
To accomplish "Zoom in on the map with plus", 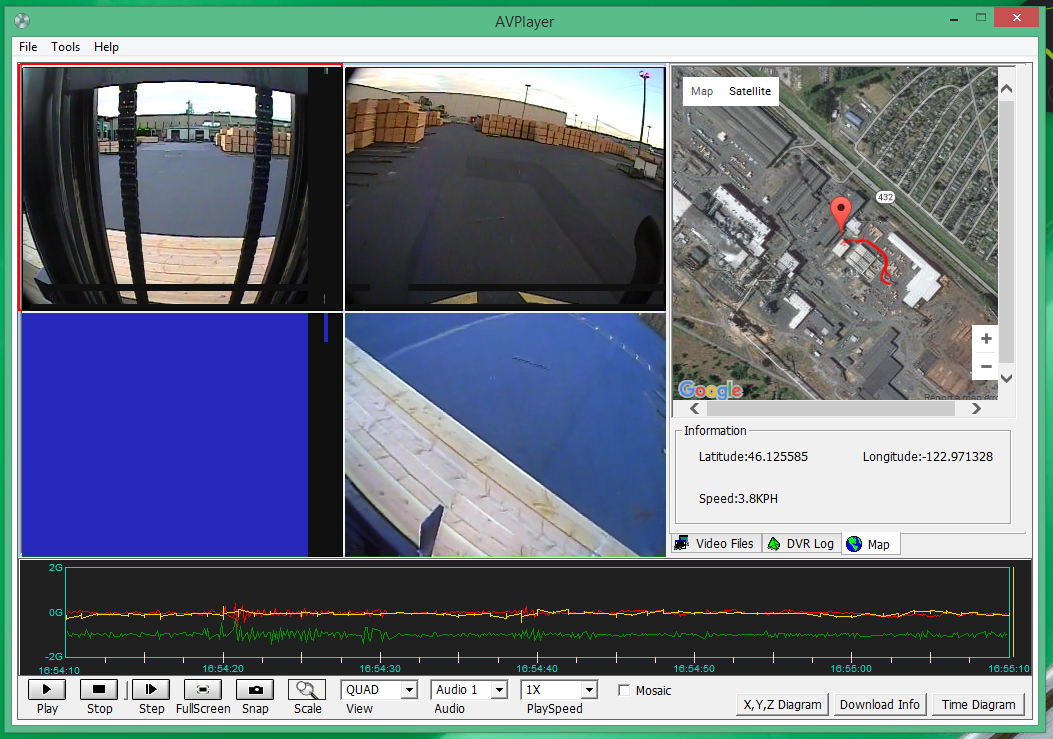I will (x=986, y=339).
